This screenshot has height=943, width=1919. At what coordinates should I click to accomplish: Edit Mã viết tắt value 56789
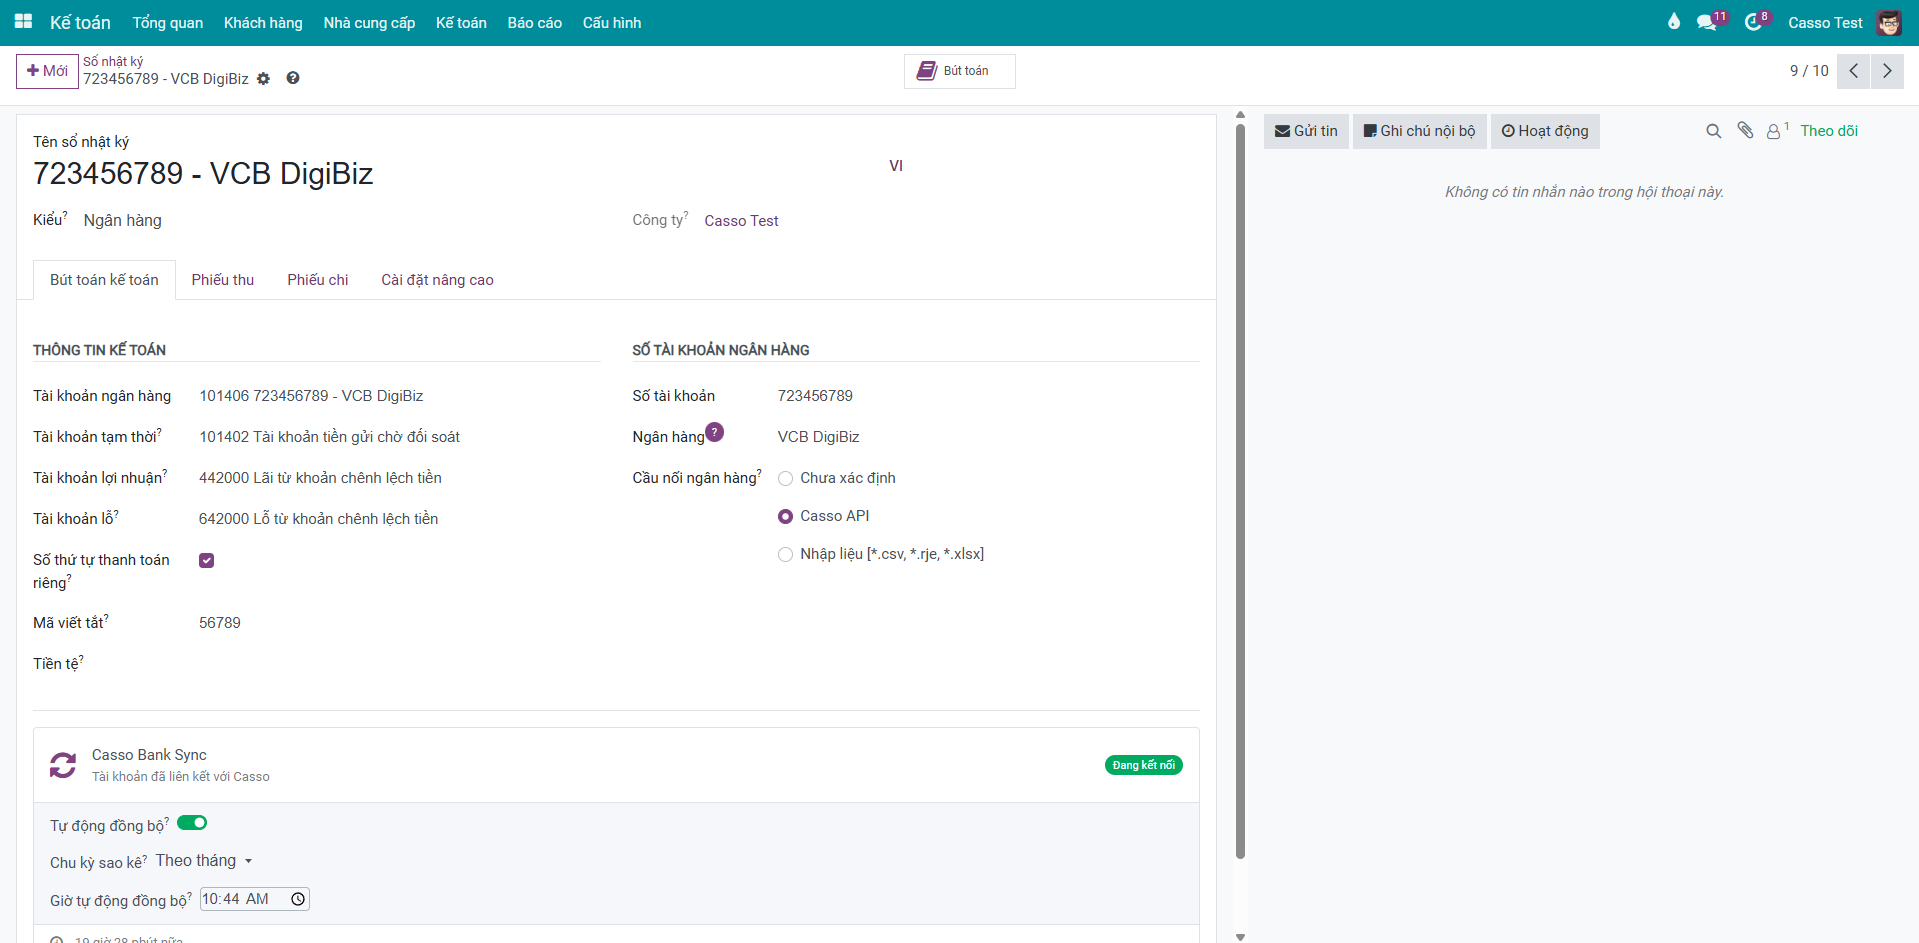pos(220,623)
